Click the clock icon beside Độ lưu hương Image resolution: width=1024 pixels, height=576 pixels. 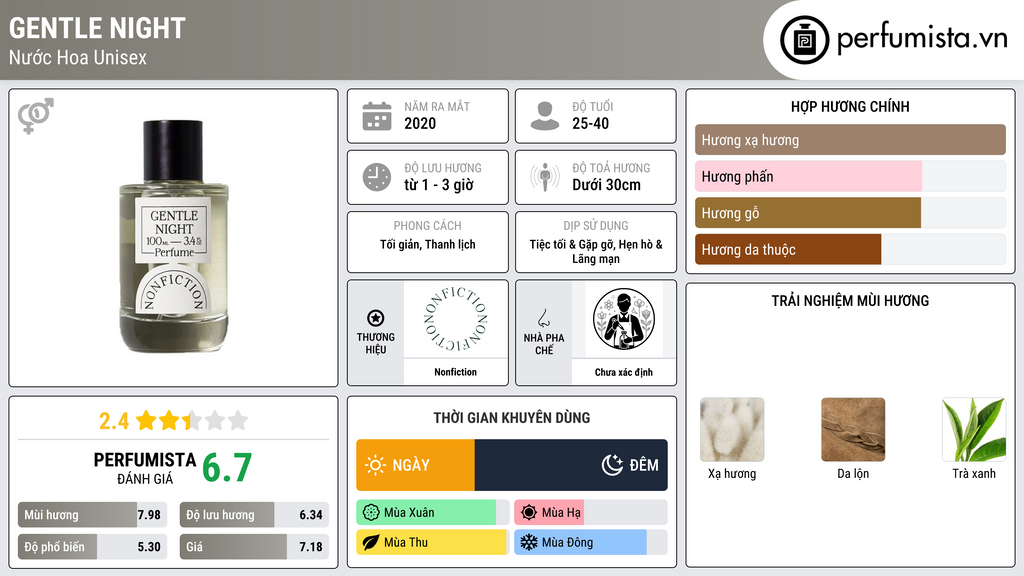tap(377, 177)
